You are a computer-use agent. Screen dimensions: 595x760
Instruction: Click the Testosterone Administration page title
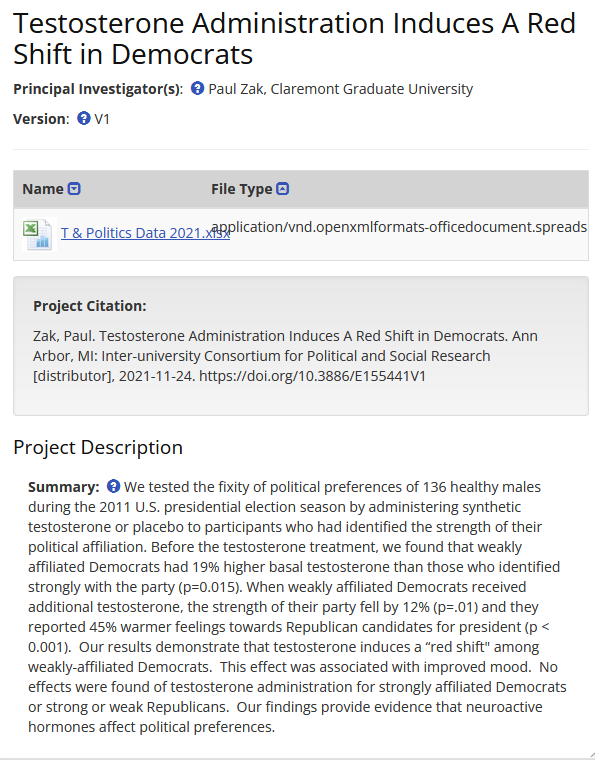tap(294, 38)
